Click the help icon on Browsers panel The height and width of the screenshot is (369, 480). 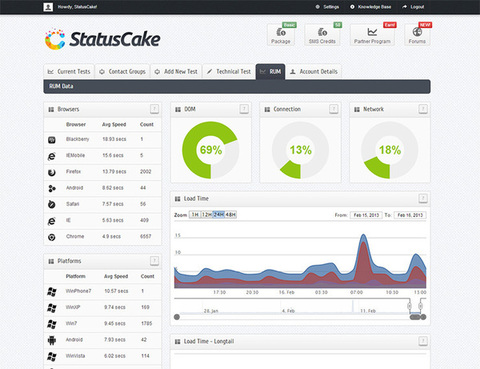coord(154,109)
